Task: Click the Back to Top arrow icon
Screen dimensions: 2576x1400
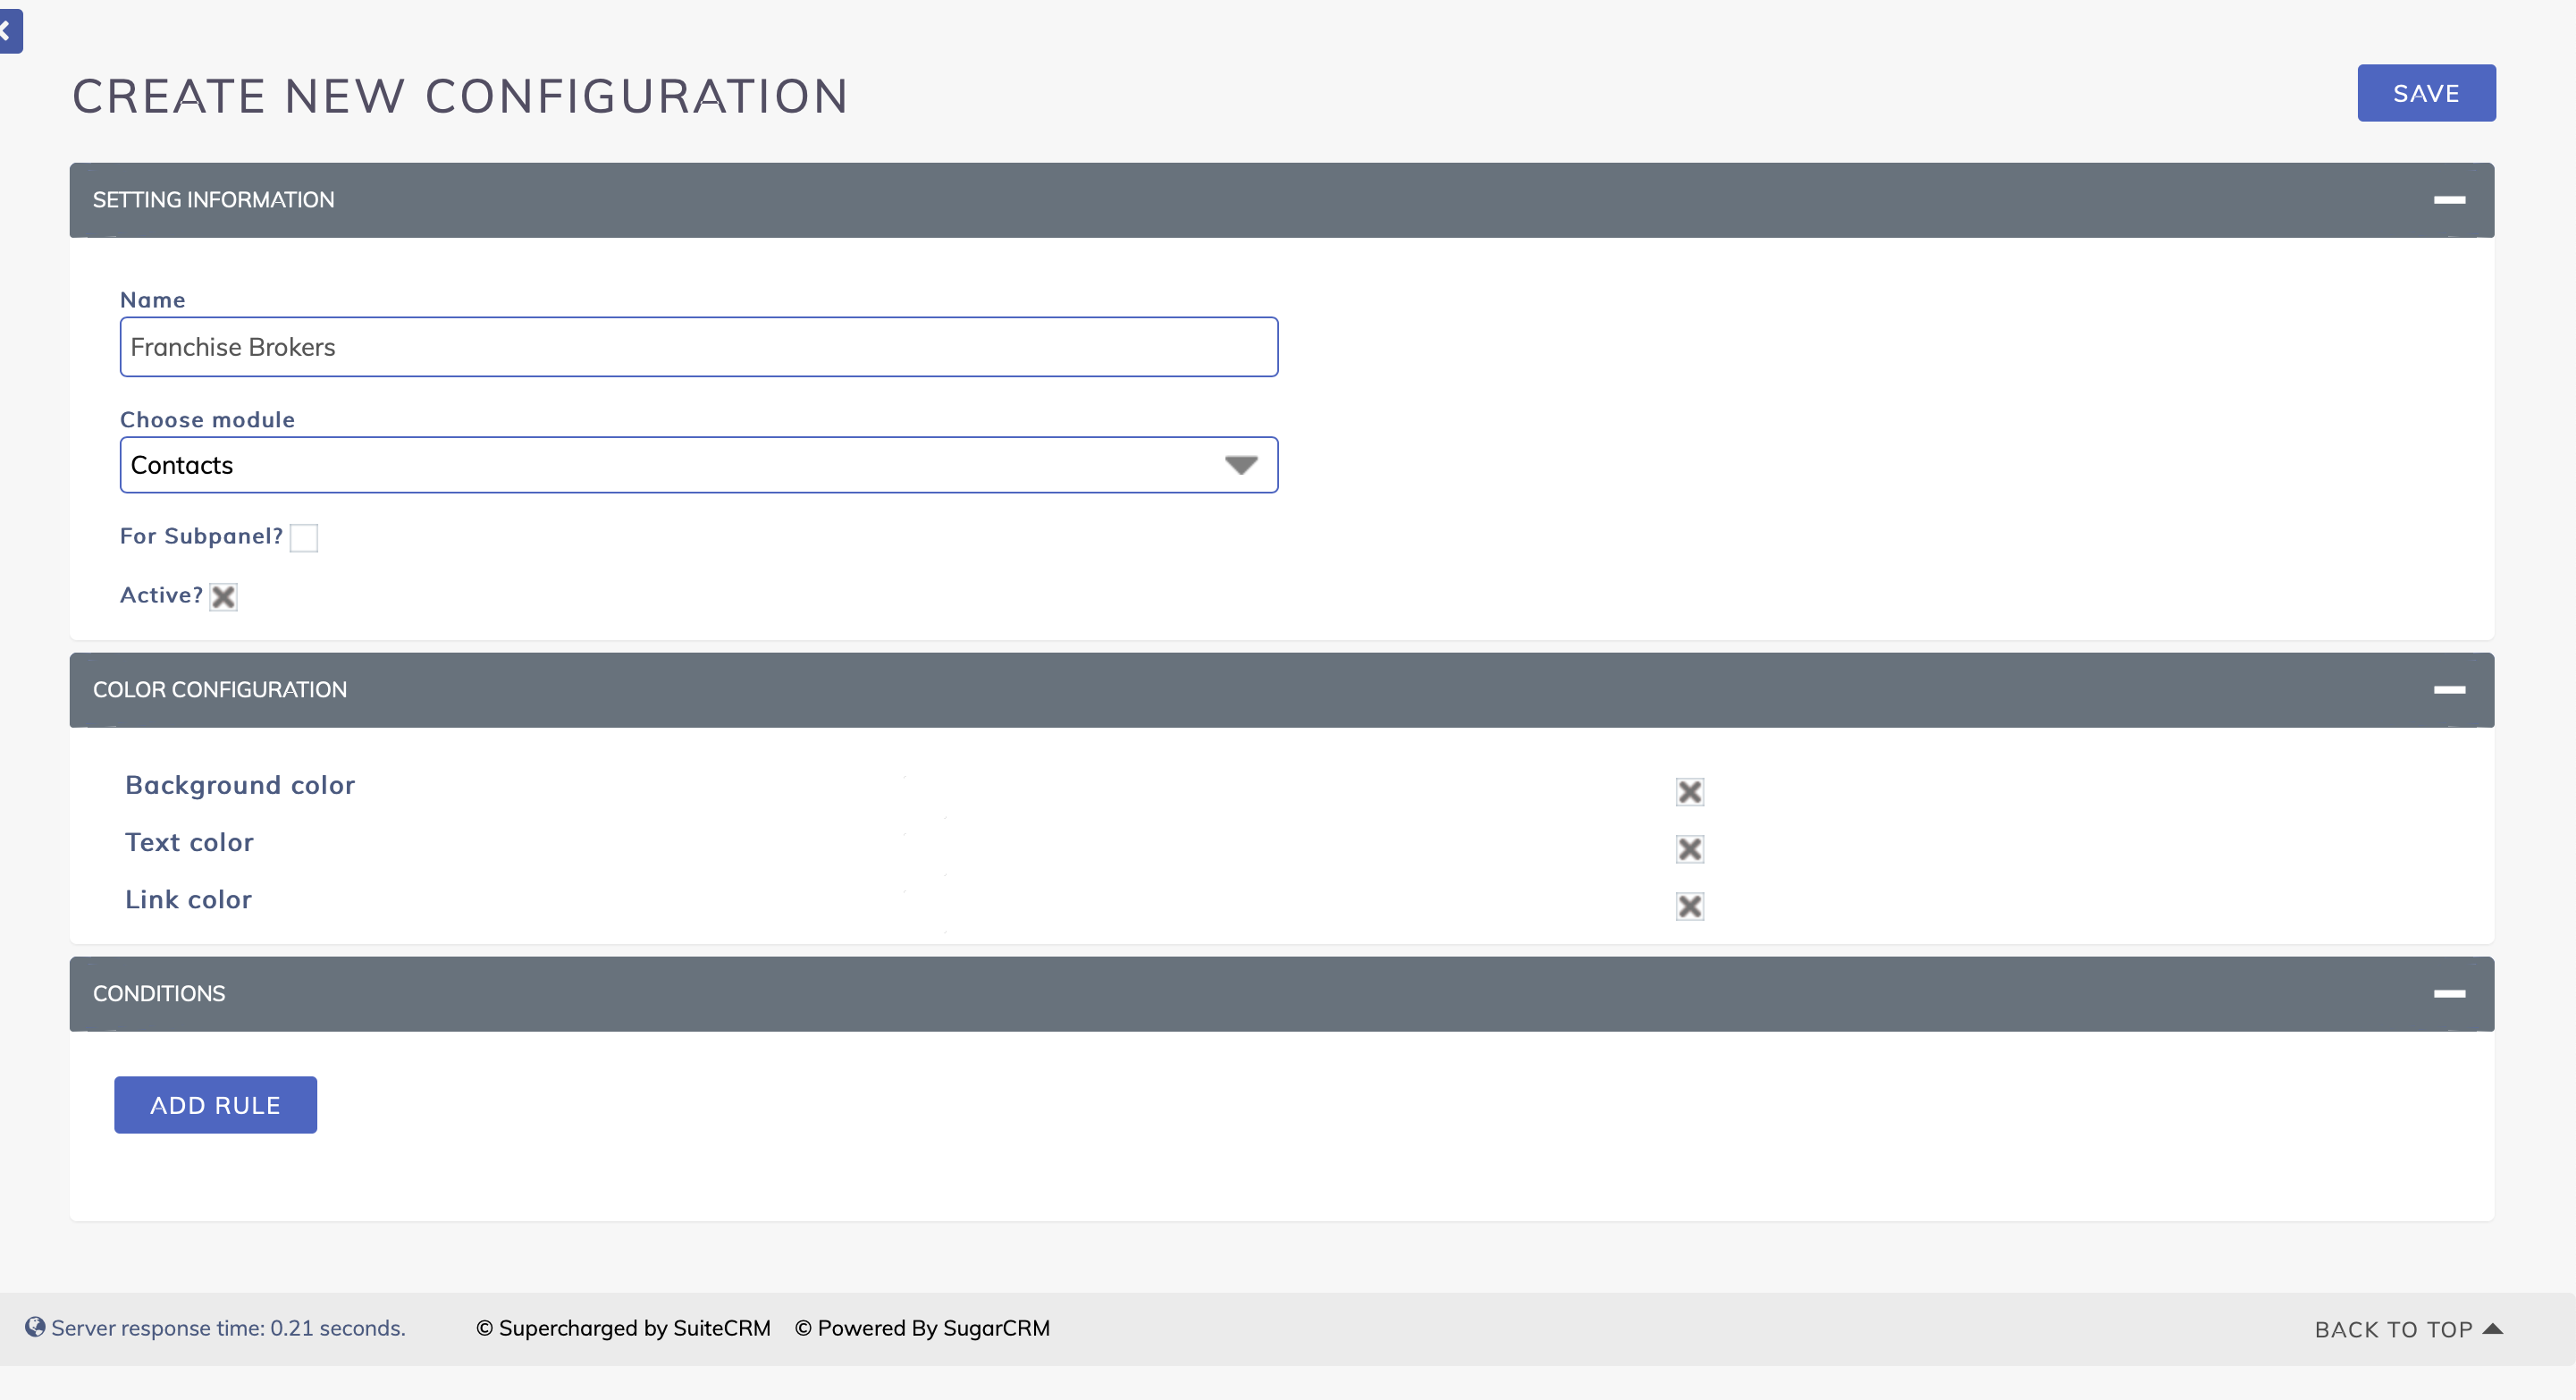Action: click(2492, 1329)
